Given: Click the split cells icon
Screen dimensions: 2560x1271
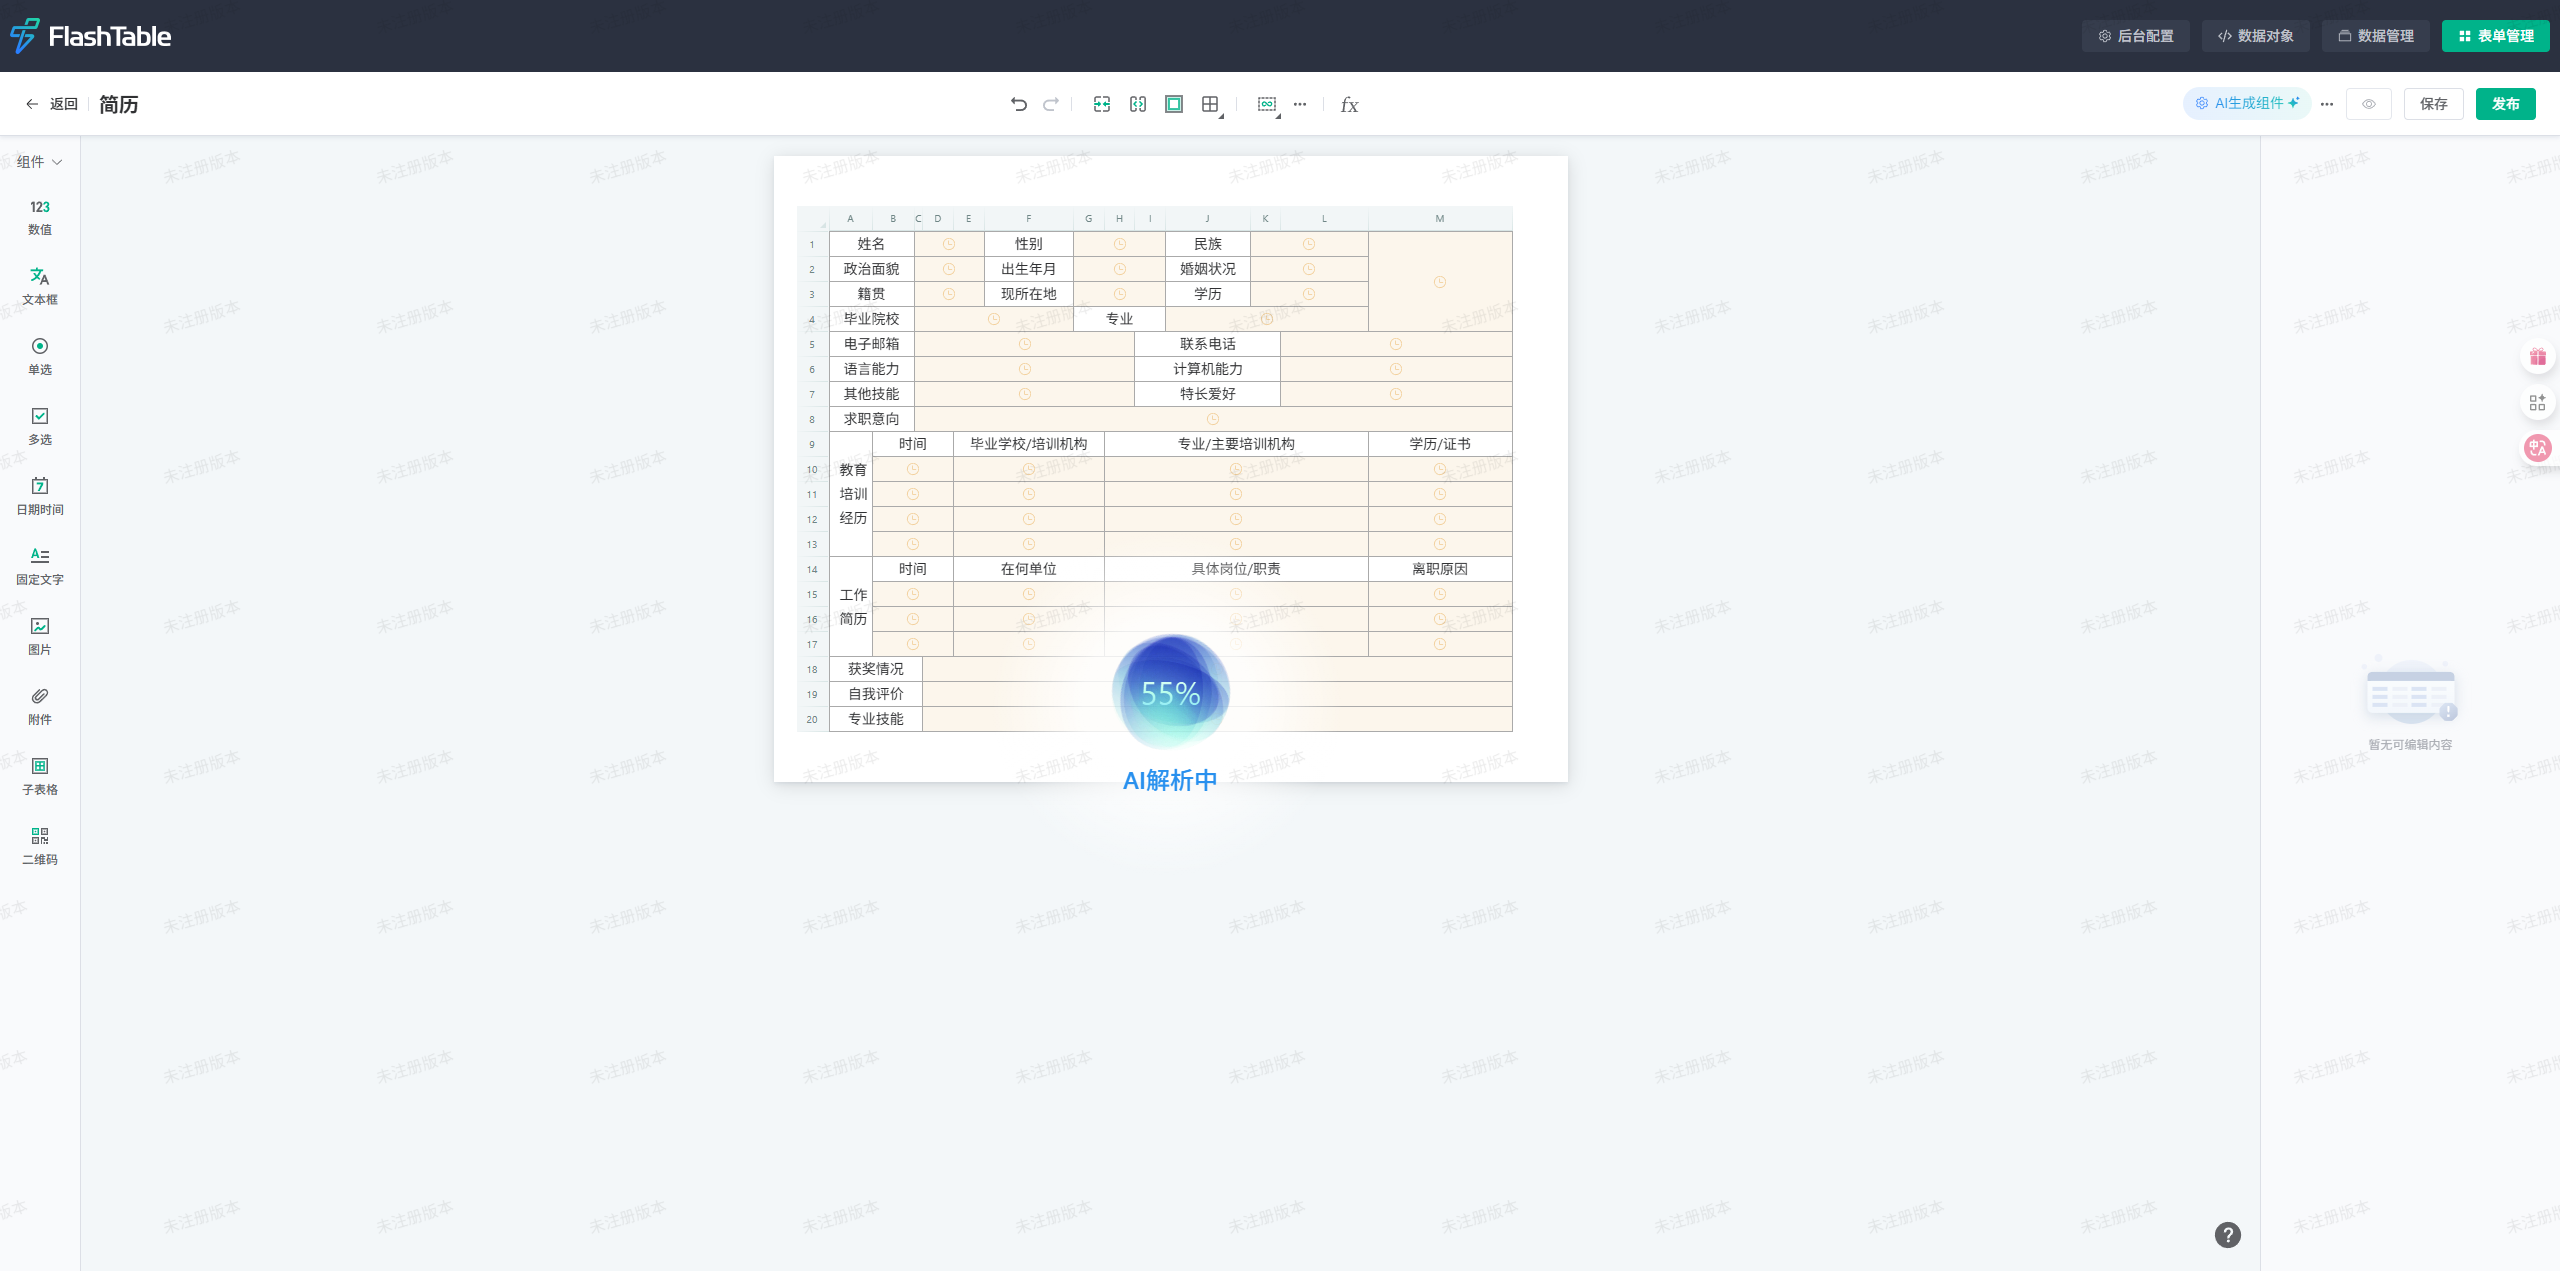Looking at the screenshot, I should (x=1138, y=104).
